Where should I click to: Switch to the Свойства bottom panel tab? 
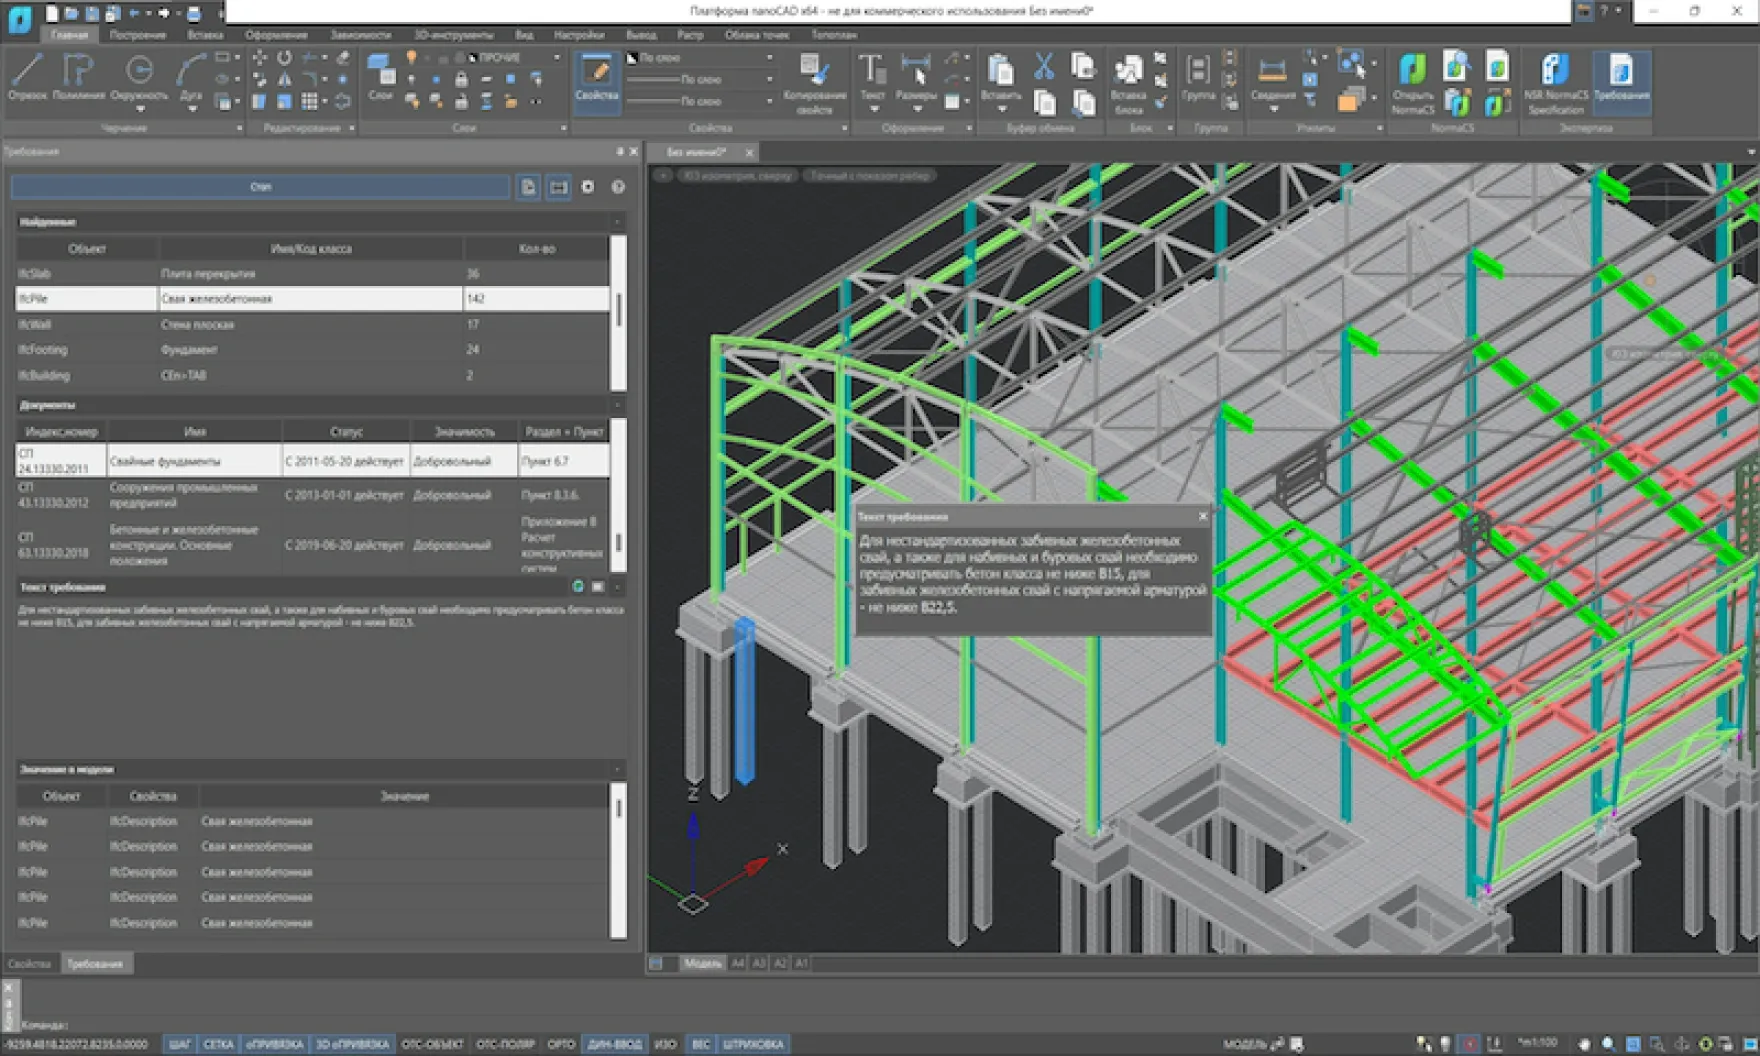29,964
